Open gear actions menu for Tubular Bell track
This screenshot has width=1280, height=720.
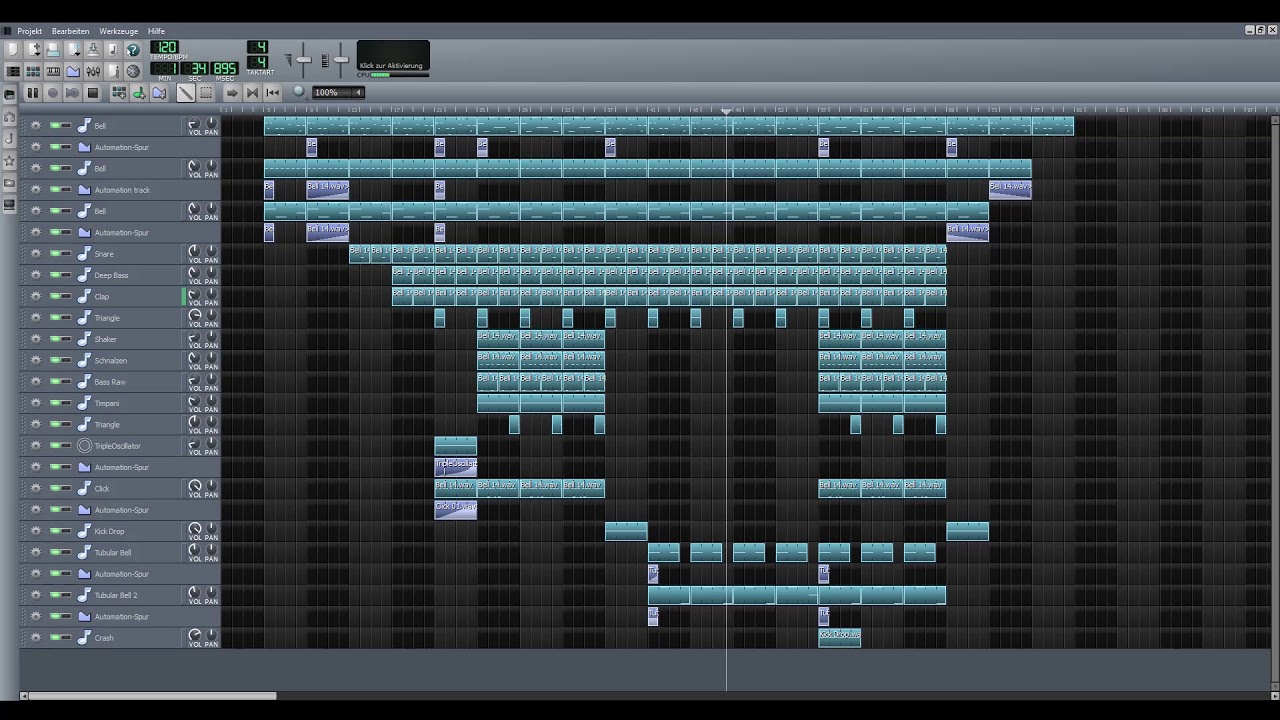pyautogui.click(x=36, y=552)
